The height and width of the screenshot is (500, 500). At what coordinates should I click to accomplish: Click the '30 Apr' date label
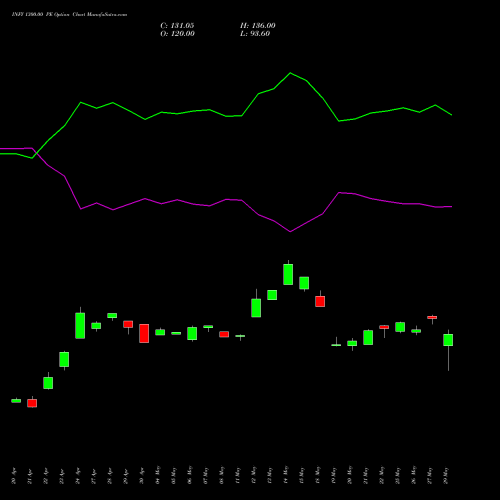pos(142,476)
